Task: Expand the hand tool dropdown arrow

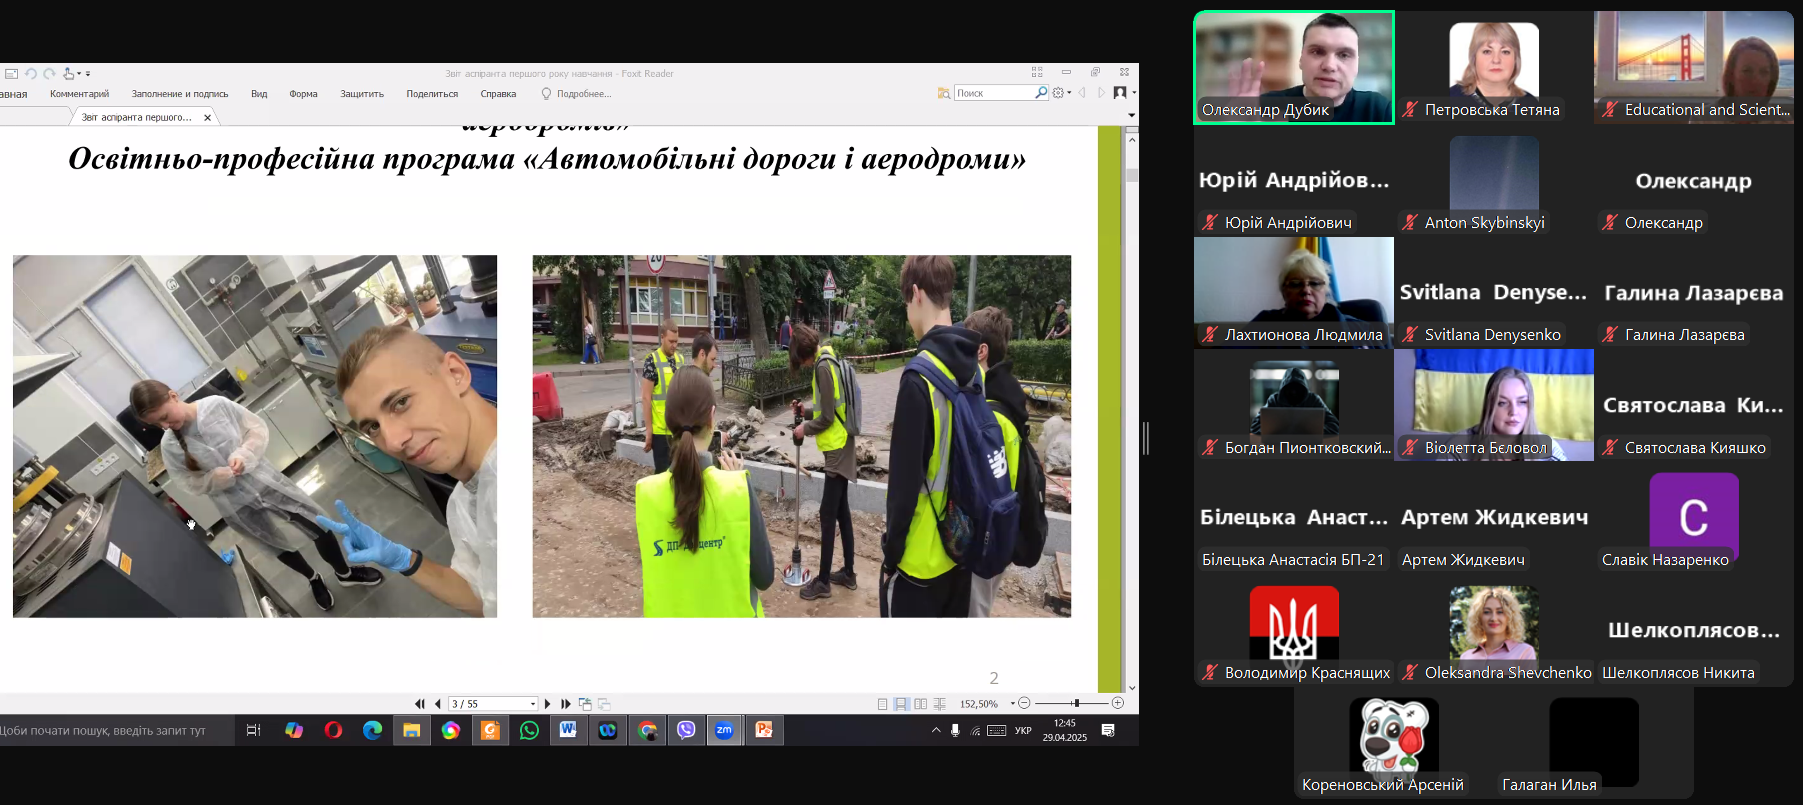Action: coord(79,74)
